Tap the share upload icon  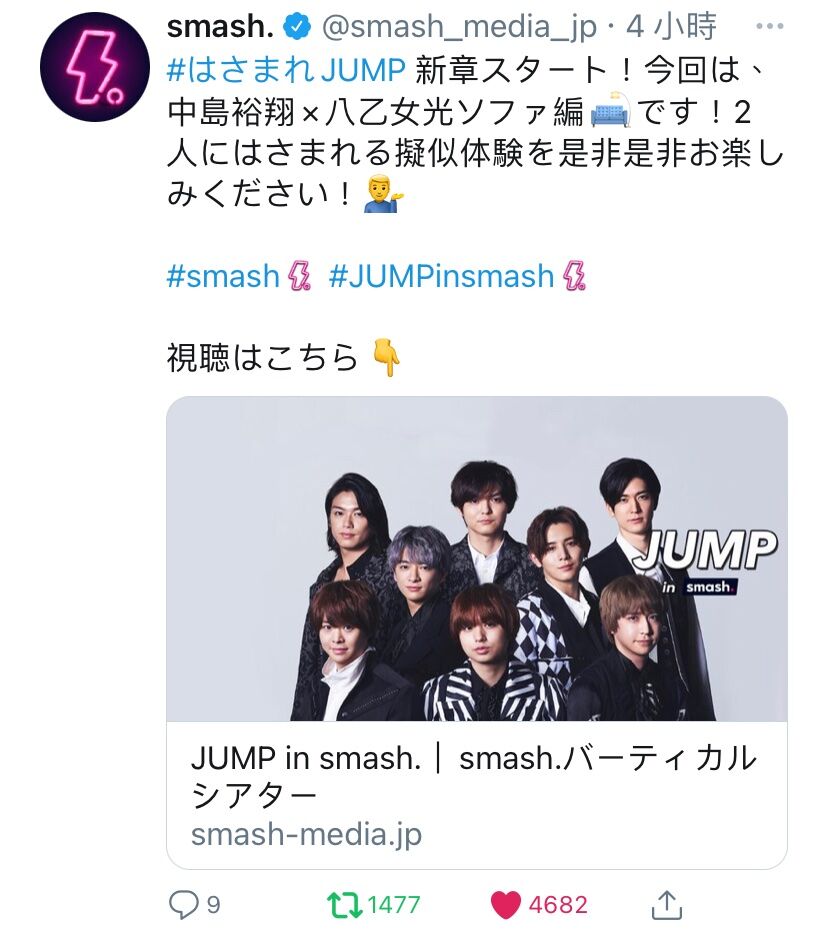pos(667,904)
